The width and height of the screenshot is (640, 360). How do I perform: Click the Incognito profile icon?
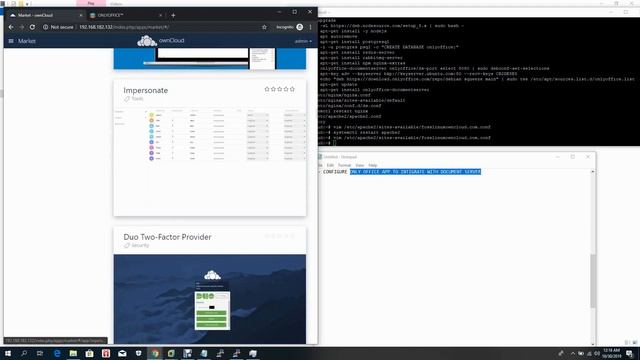pos(300,27)
